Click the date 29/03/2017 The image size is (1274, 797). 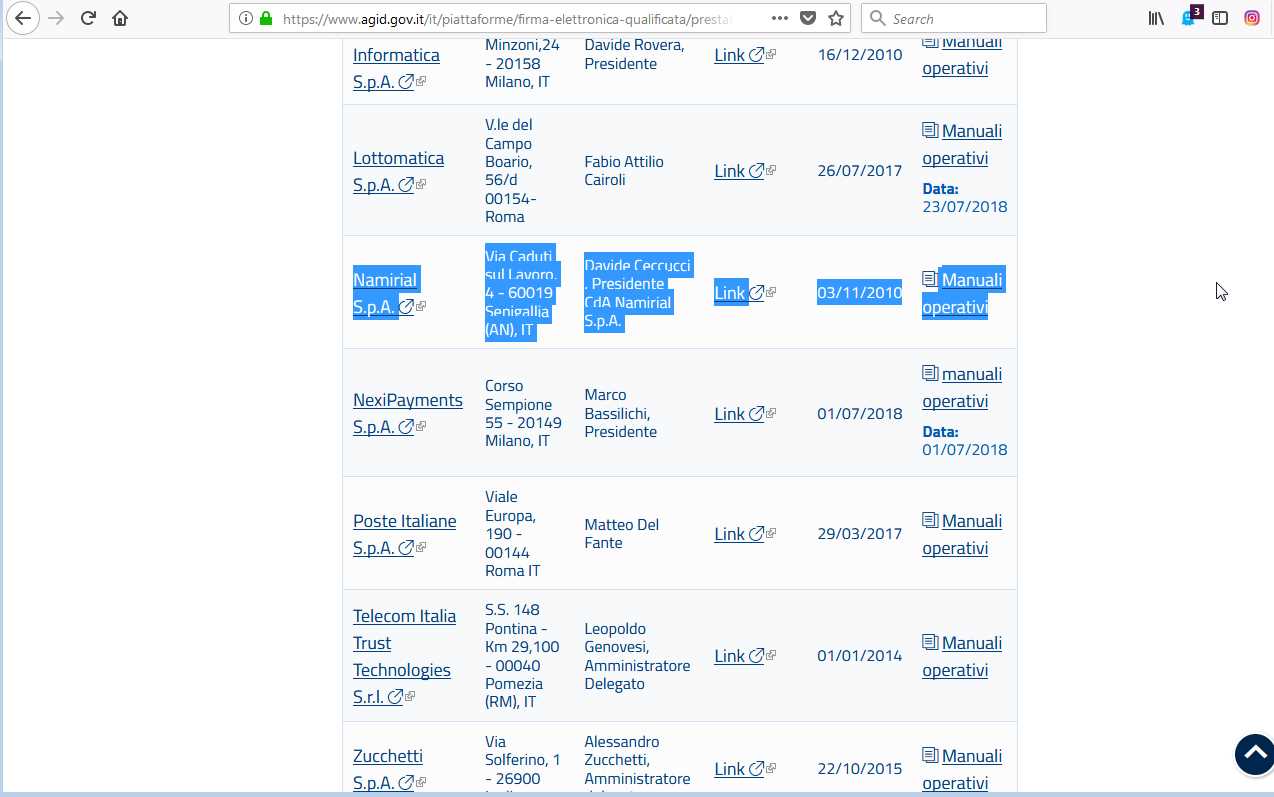coord(860,534)
